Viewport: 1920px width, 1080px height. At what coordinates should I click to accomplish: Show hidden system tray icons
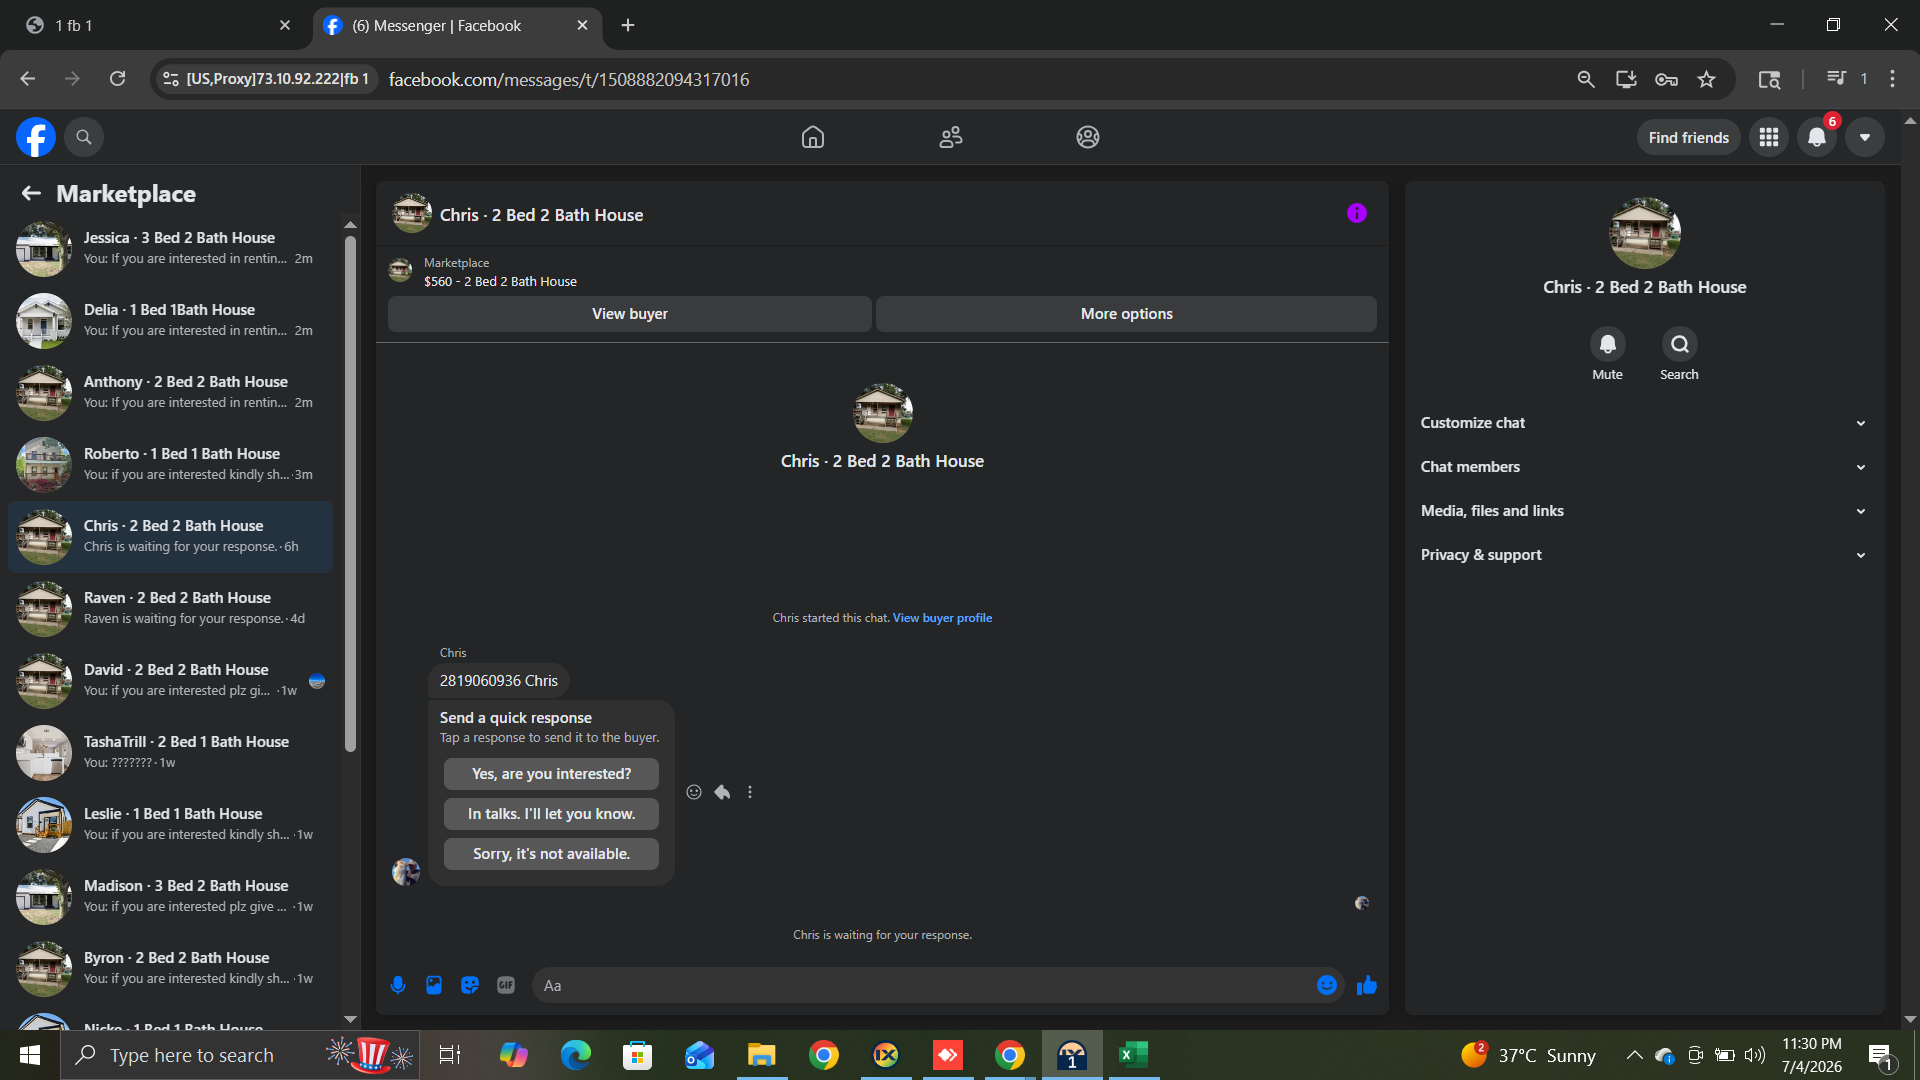click(x=1634, y=1055)
